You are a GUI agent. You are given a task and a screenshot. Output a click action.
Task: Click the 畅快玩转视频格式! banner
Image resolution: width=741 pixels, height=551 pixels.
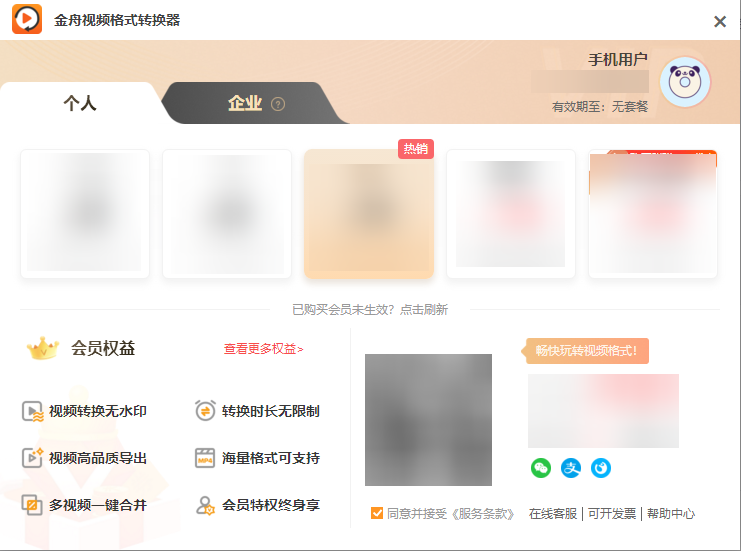point(586,351)
